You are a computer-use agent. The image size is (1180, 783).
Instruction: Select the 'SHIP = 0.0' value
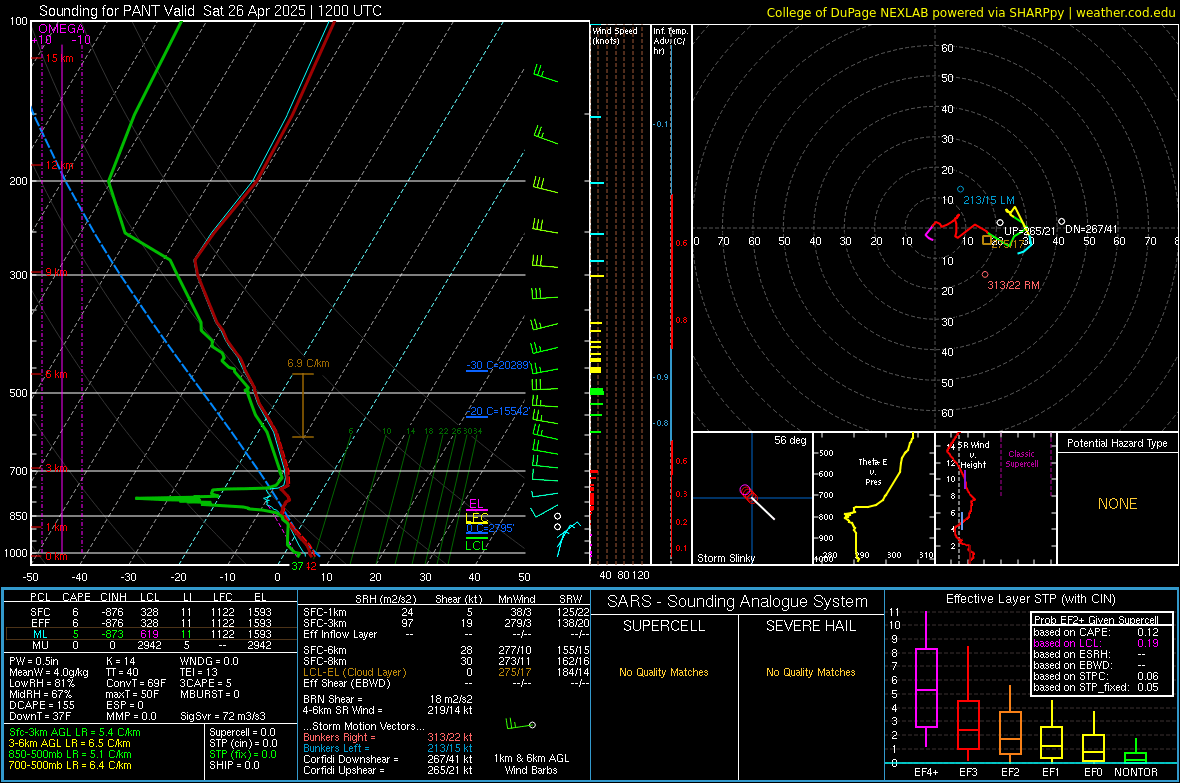234,765
